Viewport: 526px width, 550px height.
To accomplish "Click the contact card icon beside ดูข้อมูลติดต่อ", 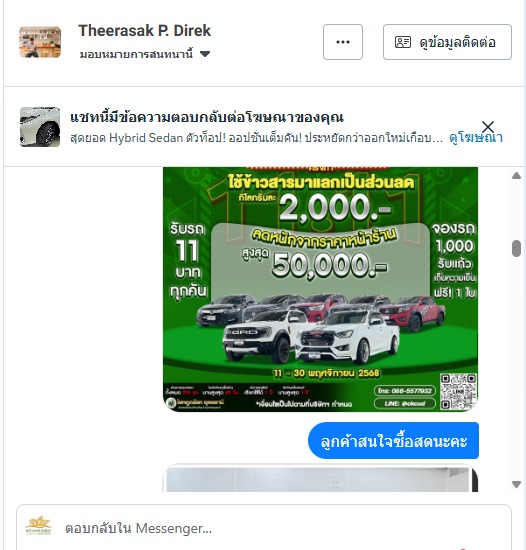I will [403, 42].
